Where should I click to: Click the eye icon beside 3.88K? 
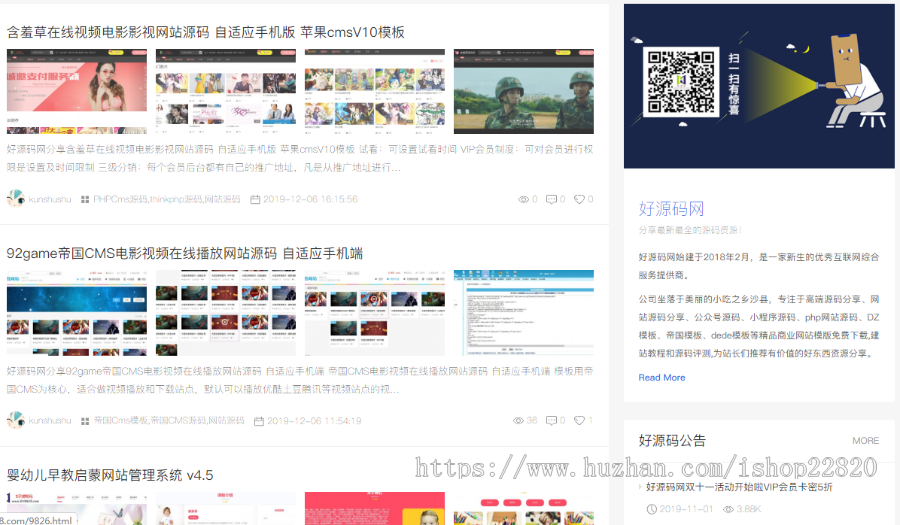pyautogui.click(x=728, y=509)
